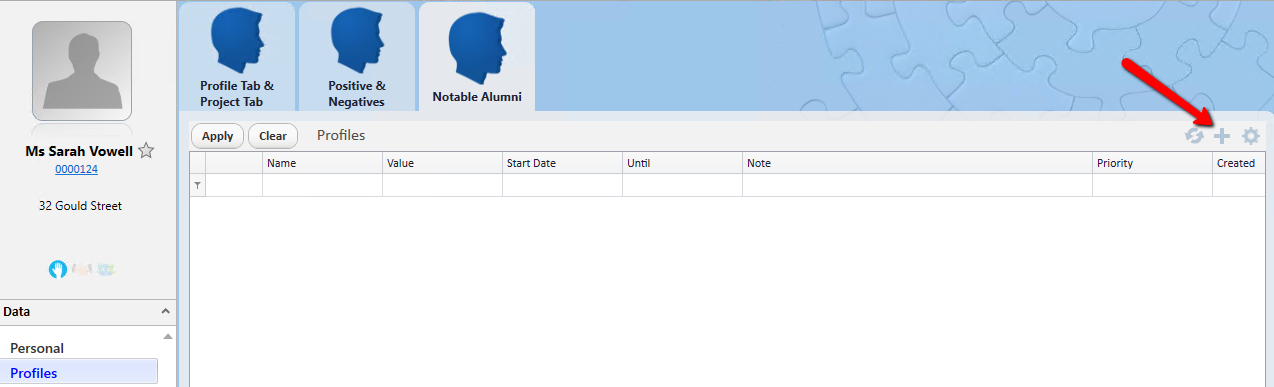The image size is (1274, 387).
Task: Click the Note filter field
Action: click(x=917, y=186)
